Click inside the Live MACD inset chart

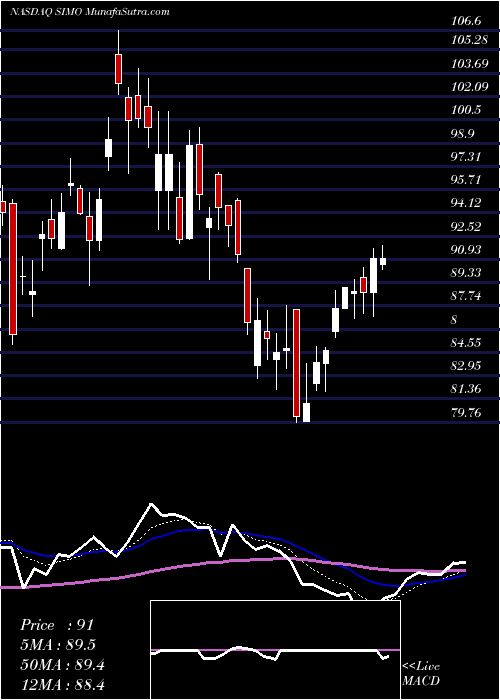click(276, 650)
